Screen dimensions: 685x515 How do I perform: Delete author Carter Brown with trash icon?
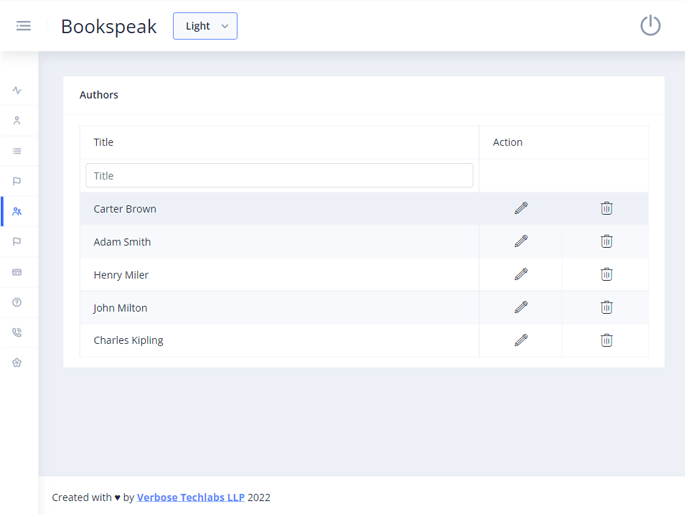tap(606, 208)
